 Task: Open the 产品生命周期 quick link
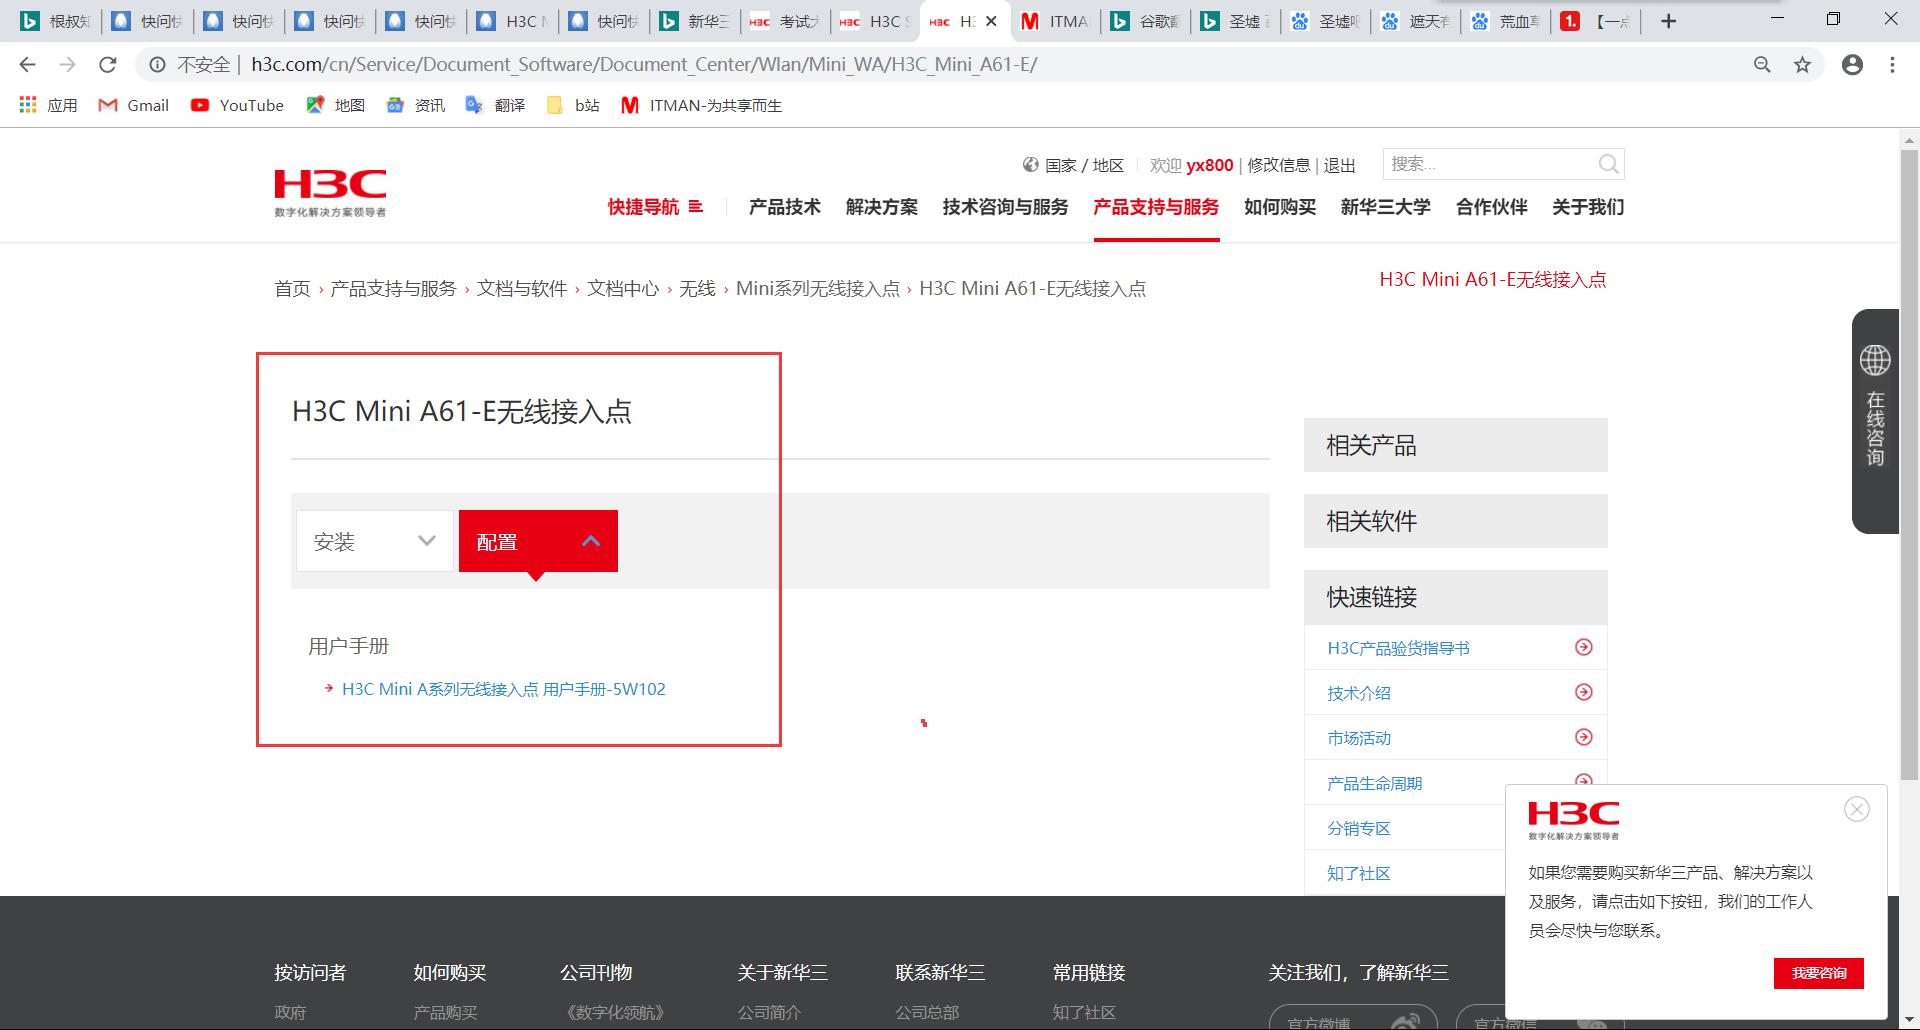point(1374,783)
